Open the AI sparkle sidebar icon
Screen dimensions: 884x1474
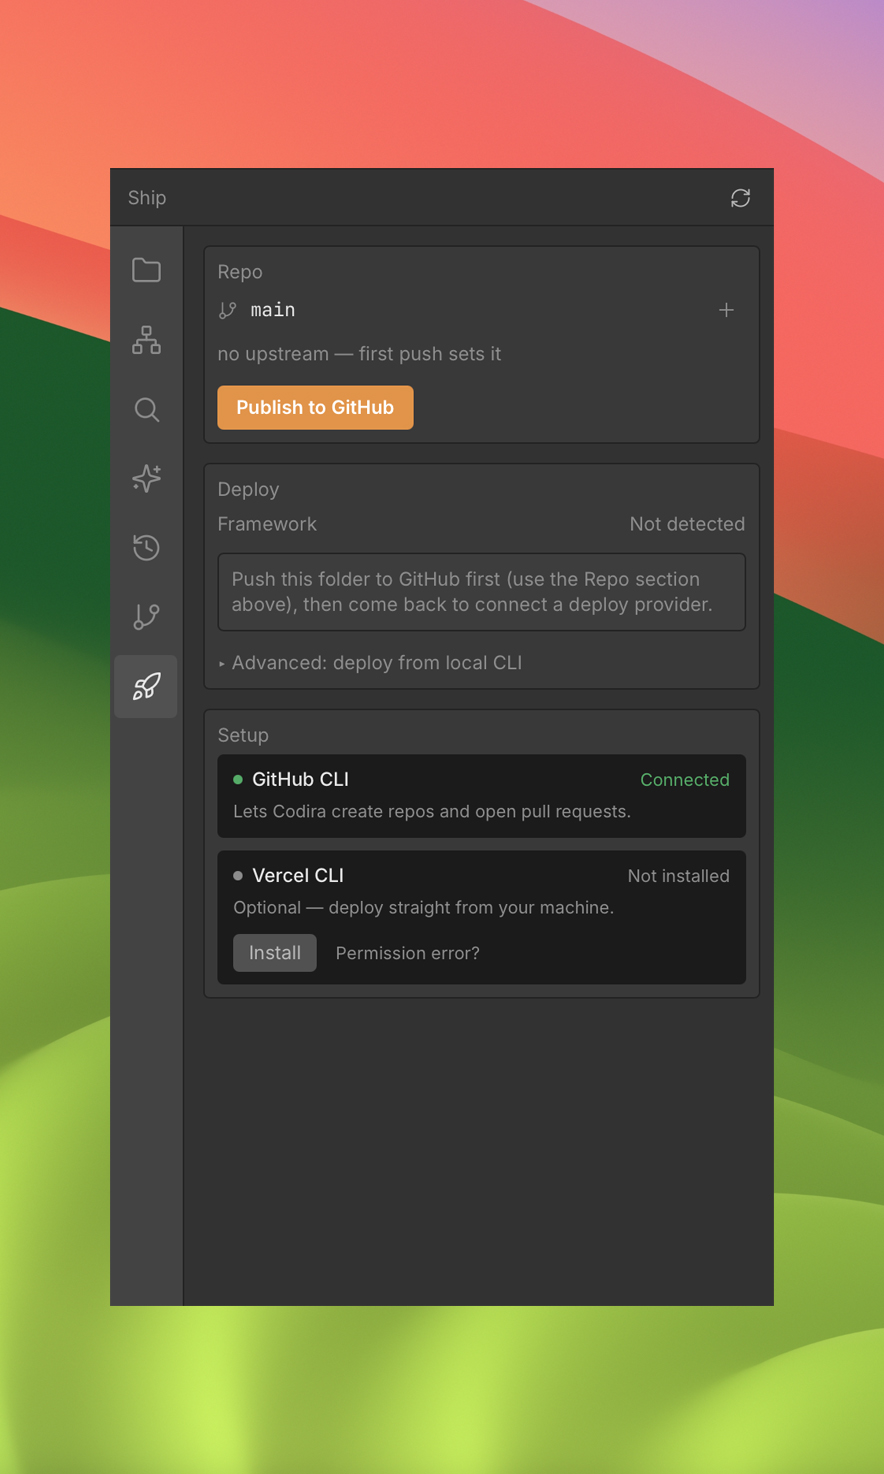coord(146,478)
